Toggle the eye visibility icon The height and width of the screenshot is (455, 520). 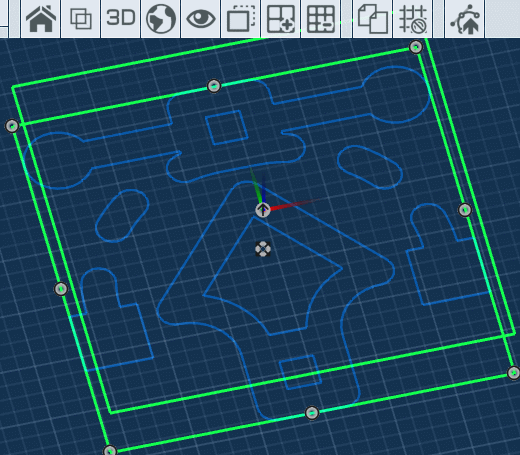[201, 19]
